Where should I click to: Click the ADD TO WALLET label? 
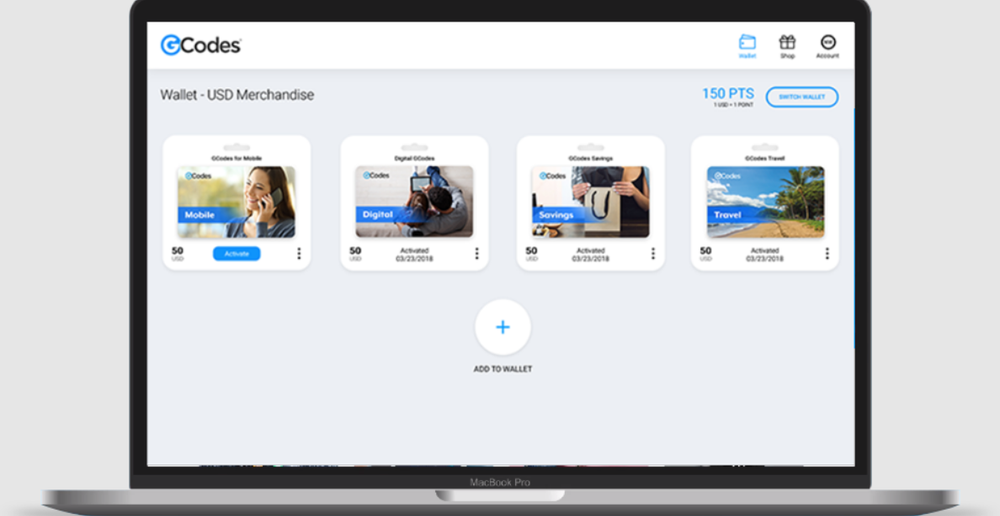click(x=503, y=369)
